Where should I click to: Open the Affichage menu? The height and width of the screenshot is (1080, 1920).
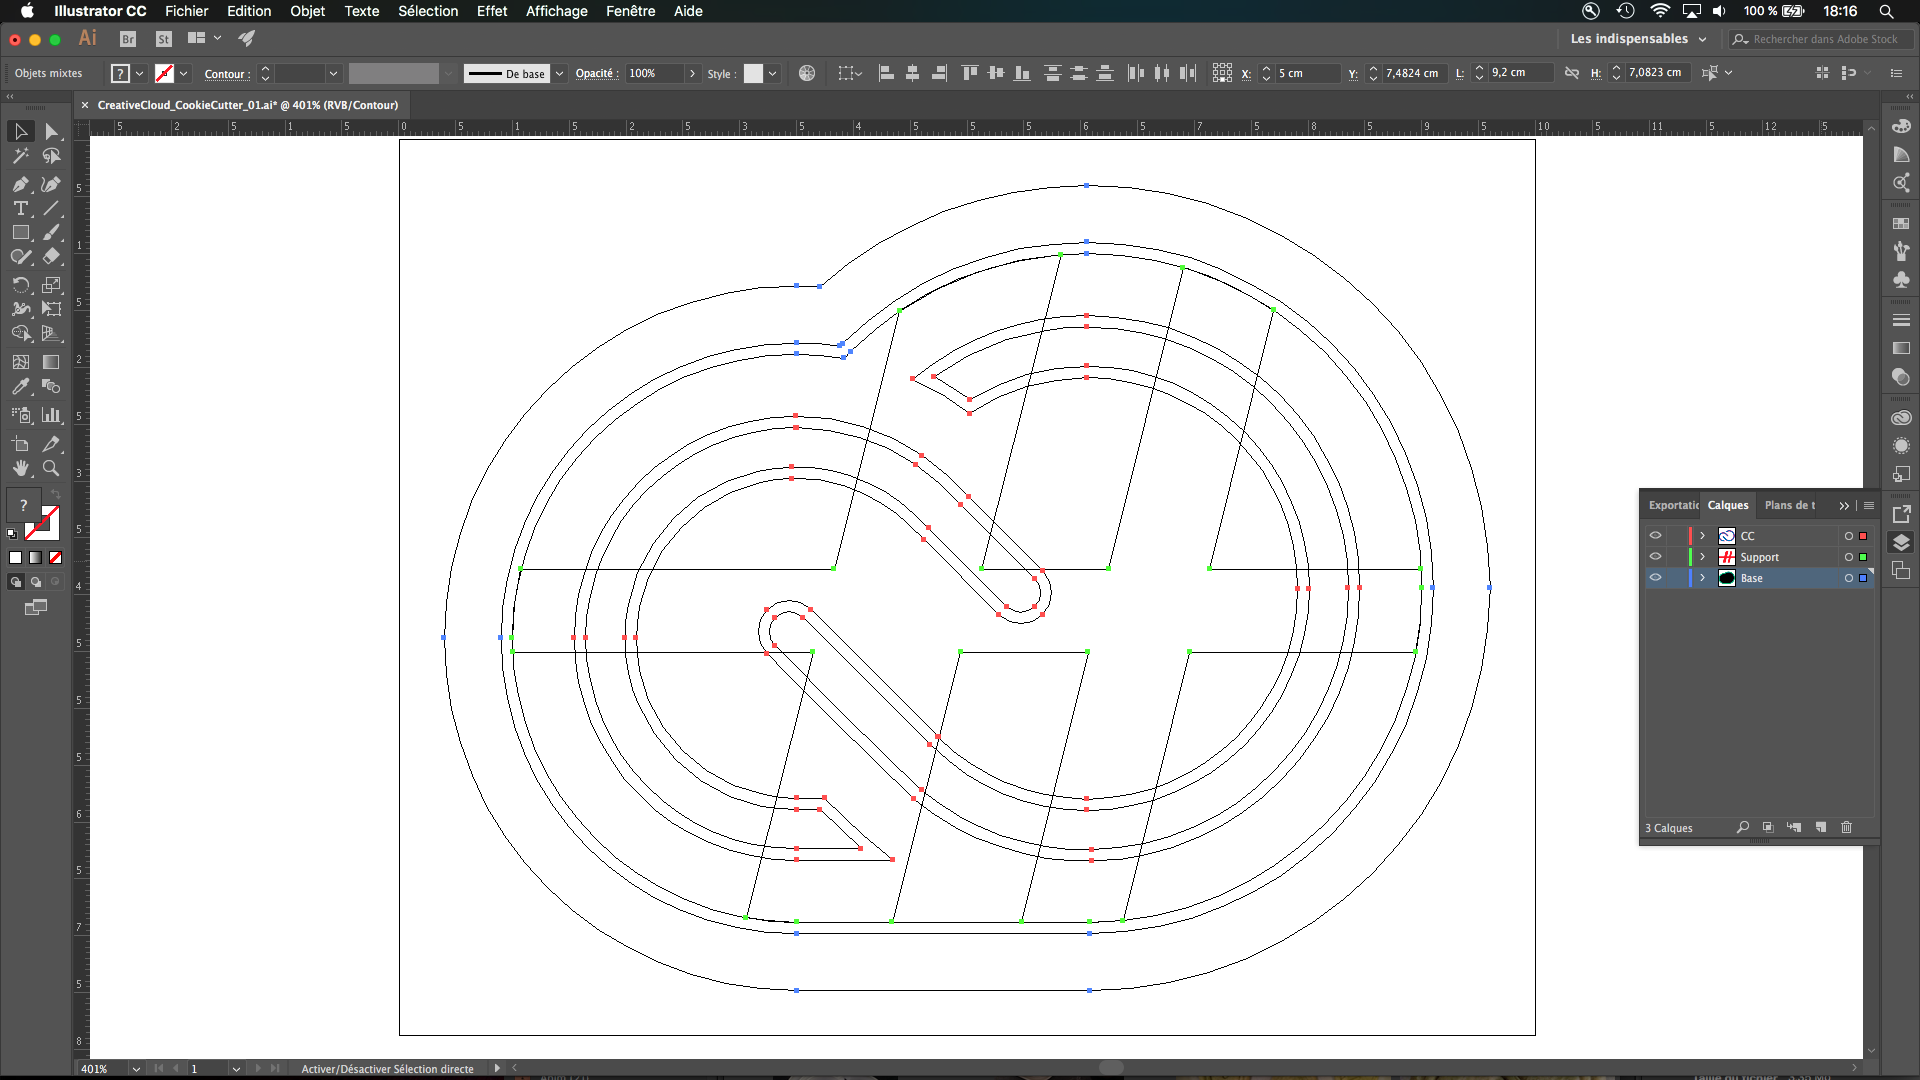(556, 11)
